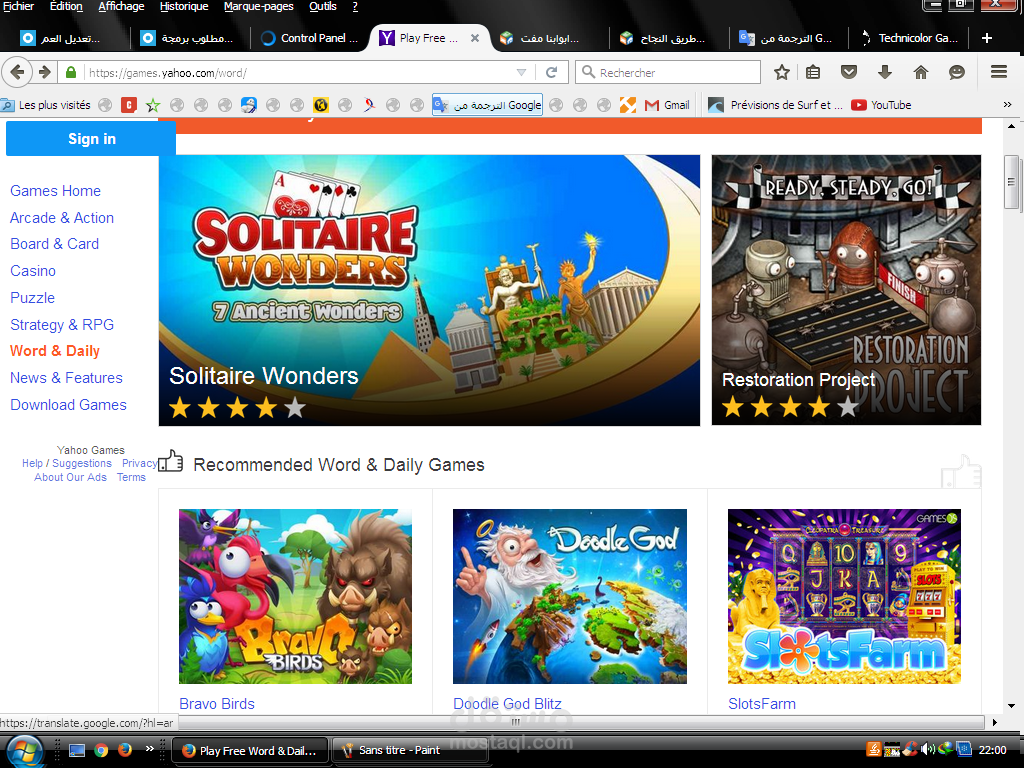Open Help / Suggestions footer link

tap(67, 463)
